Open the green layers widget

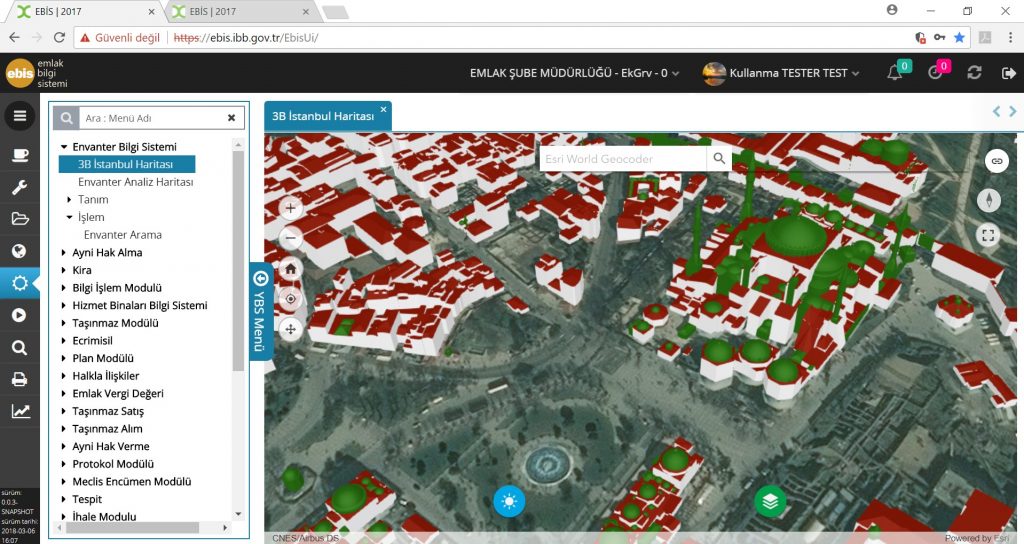[x=770, y=502]
